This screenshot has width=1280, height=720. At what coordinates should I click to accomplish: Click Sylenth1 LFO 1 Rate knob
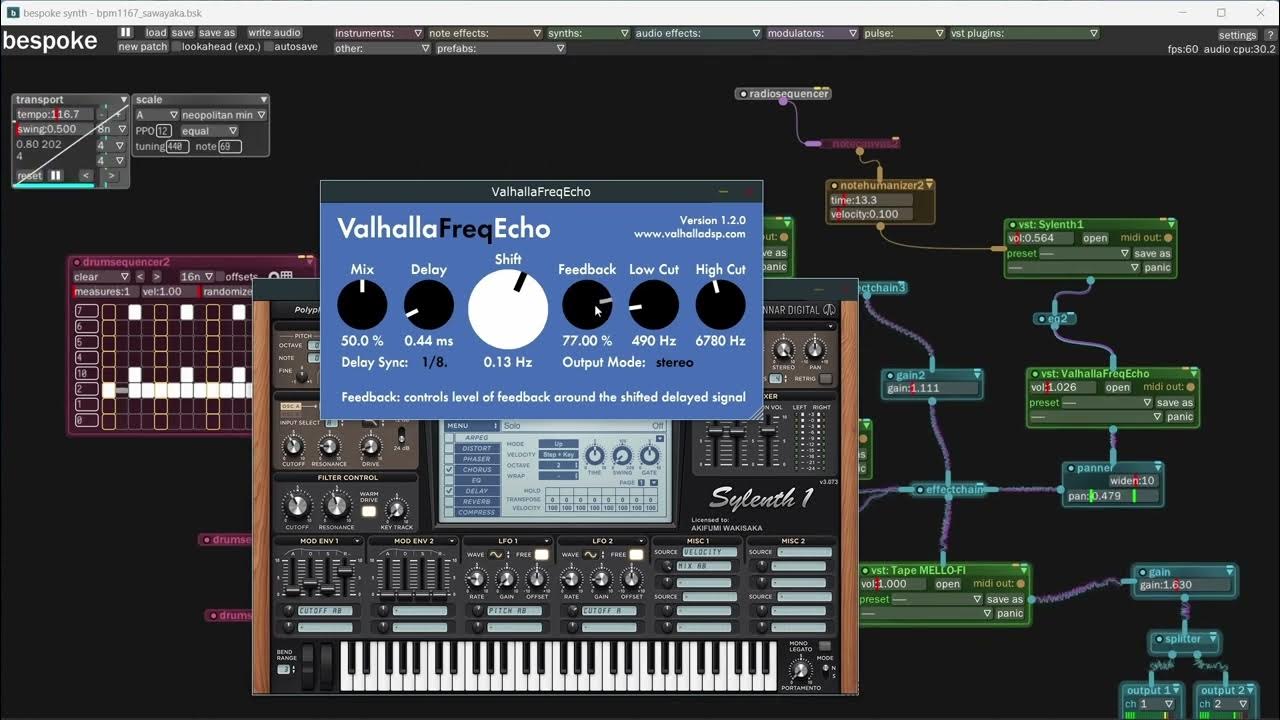477,579
